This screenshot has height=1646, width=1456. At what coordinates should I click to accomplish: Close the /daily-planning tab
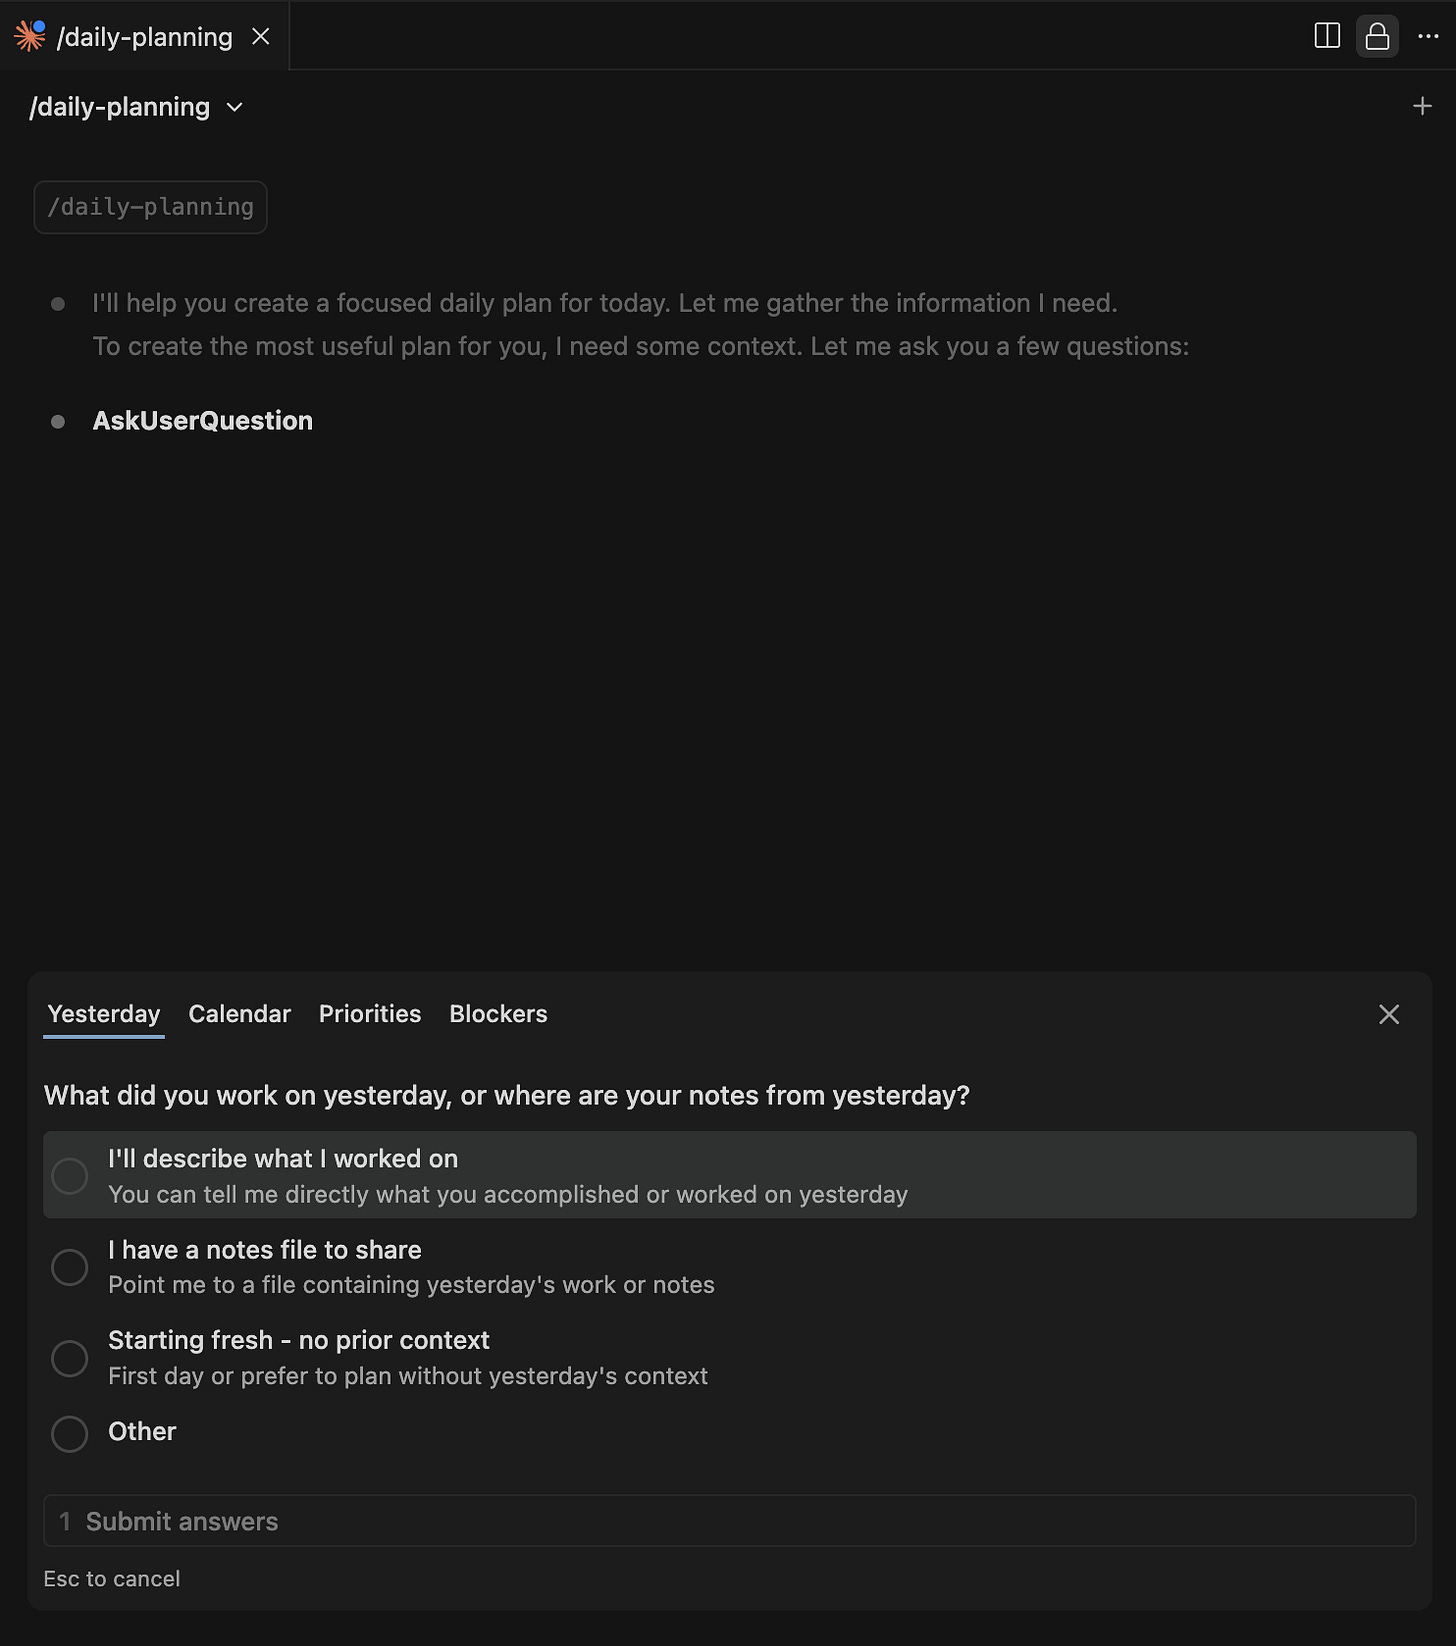(261, 37)
